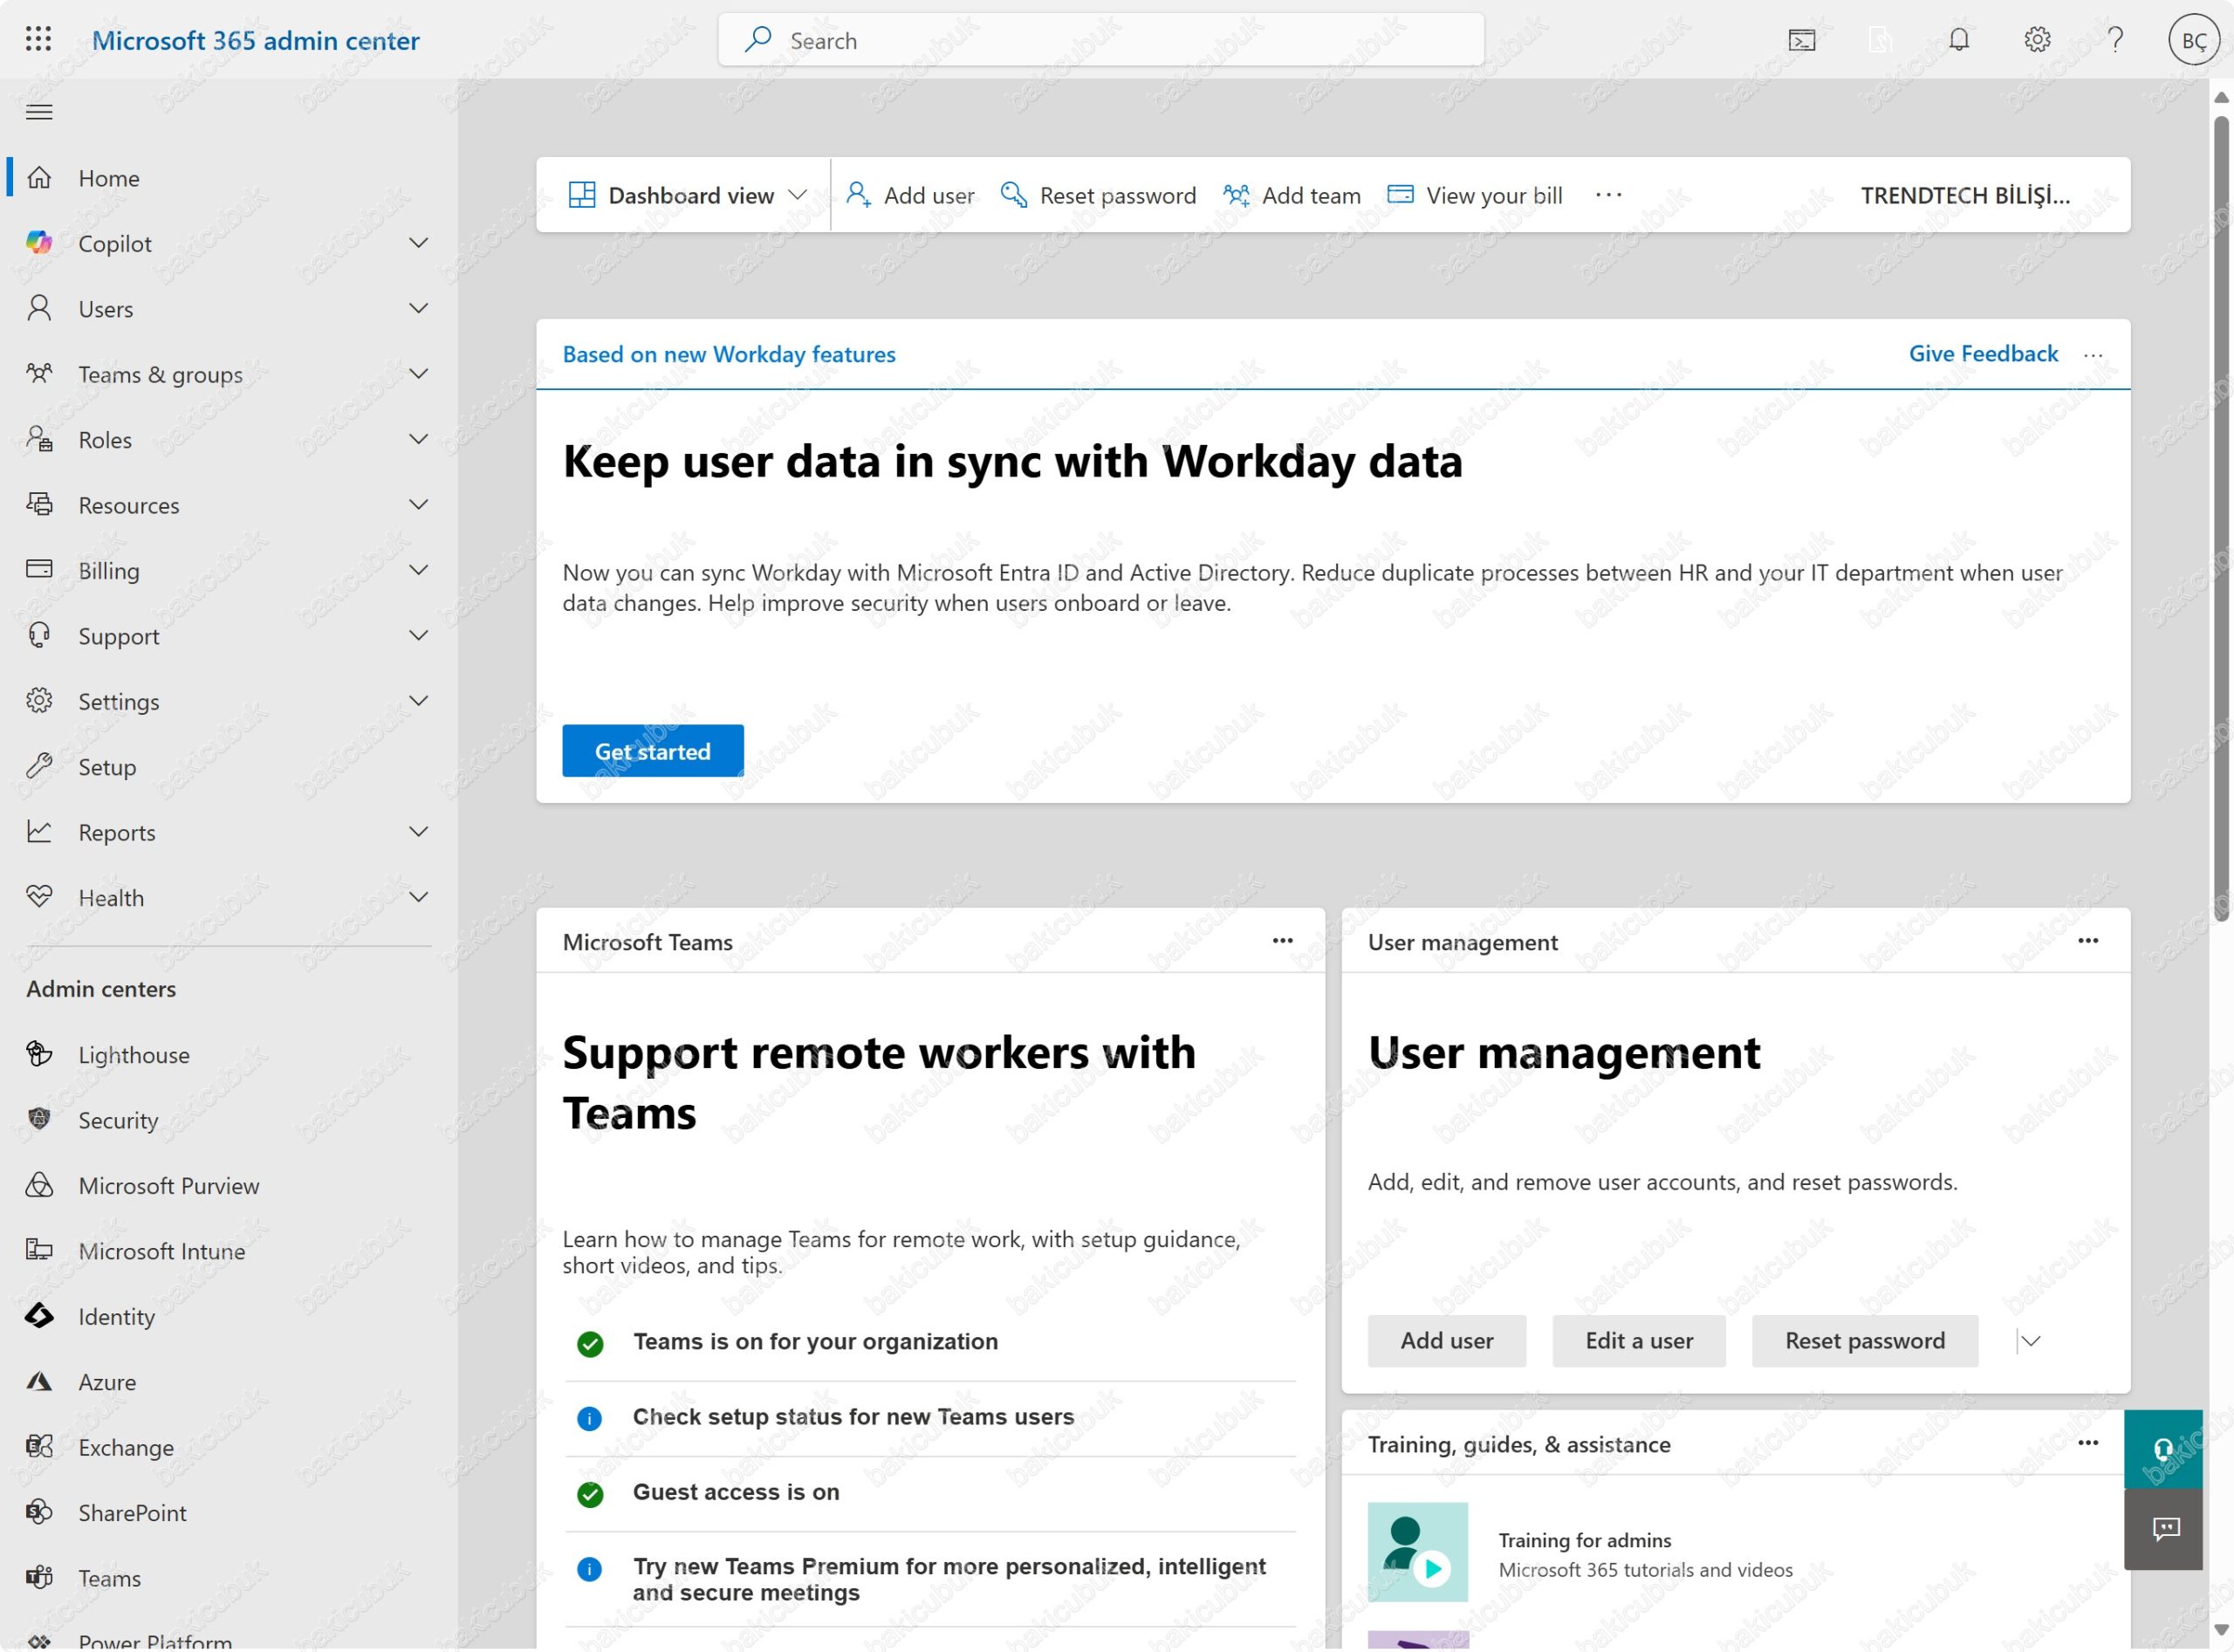Expand the Users navigation section
The height and width of the screenshot is (1652, 2234).
(x=419, y=309)
